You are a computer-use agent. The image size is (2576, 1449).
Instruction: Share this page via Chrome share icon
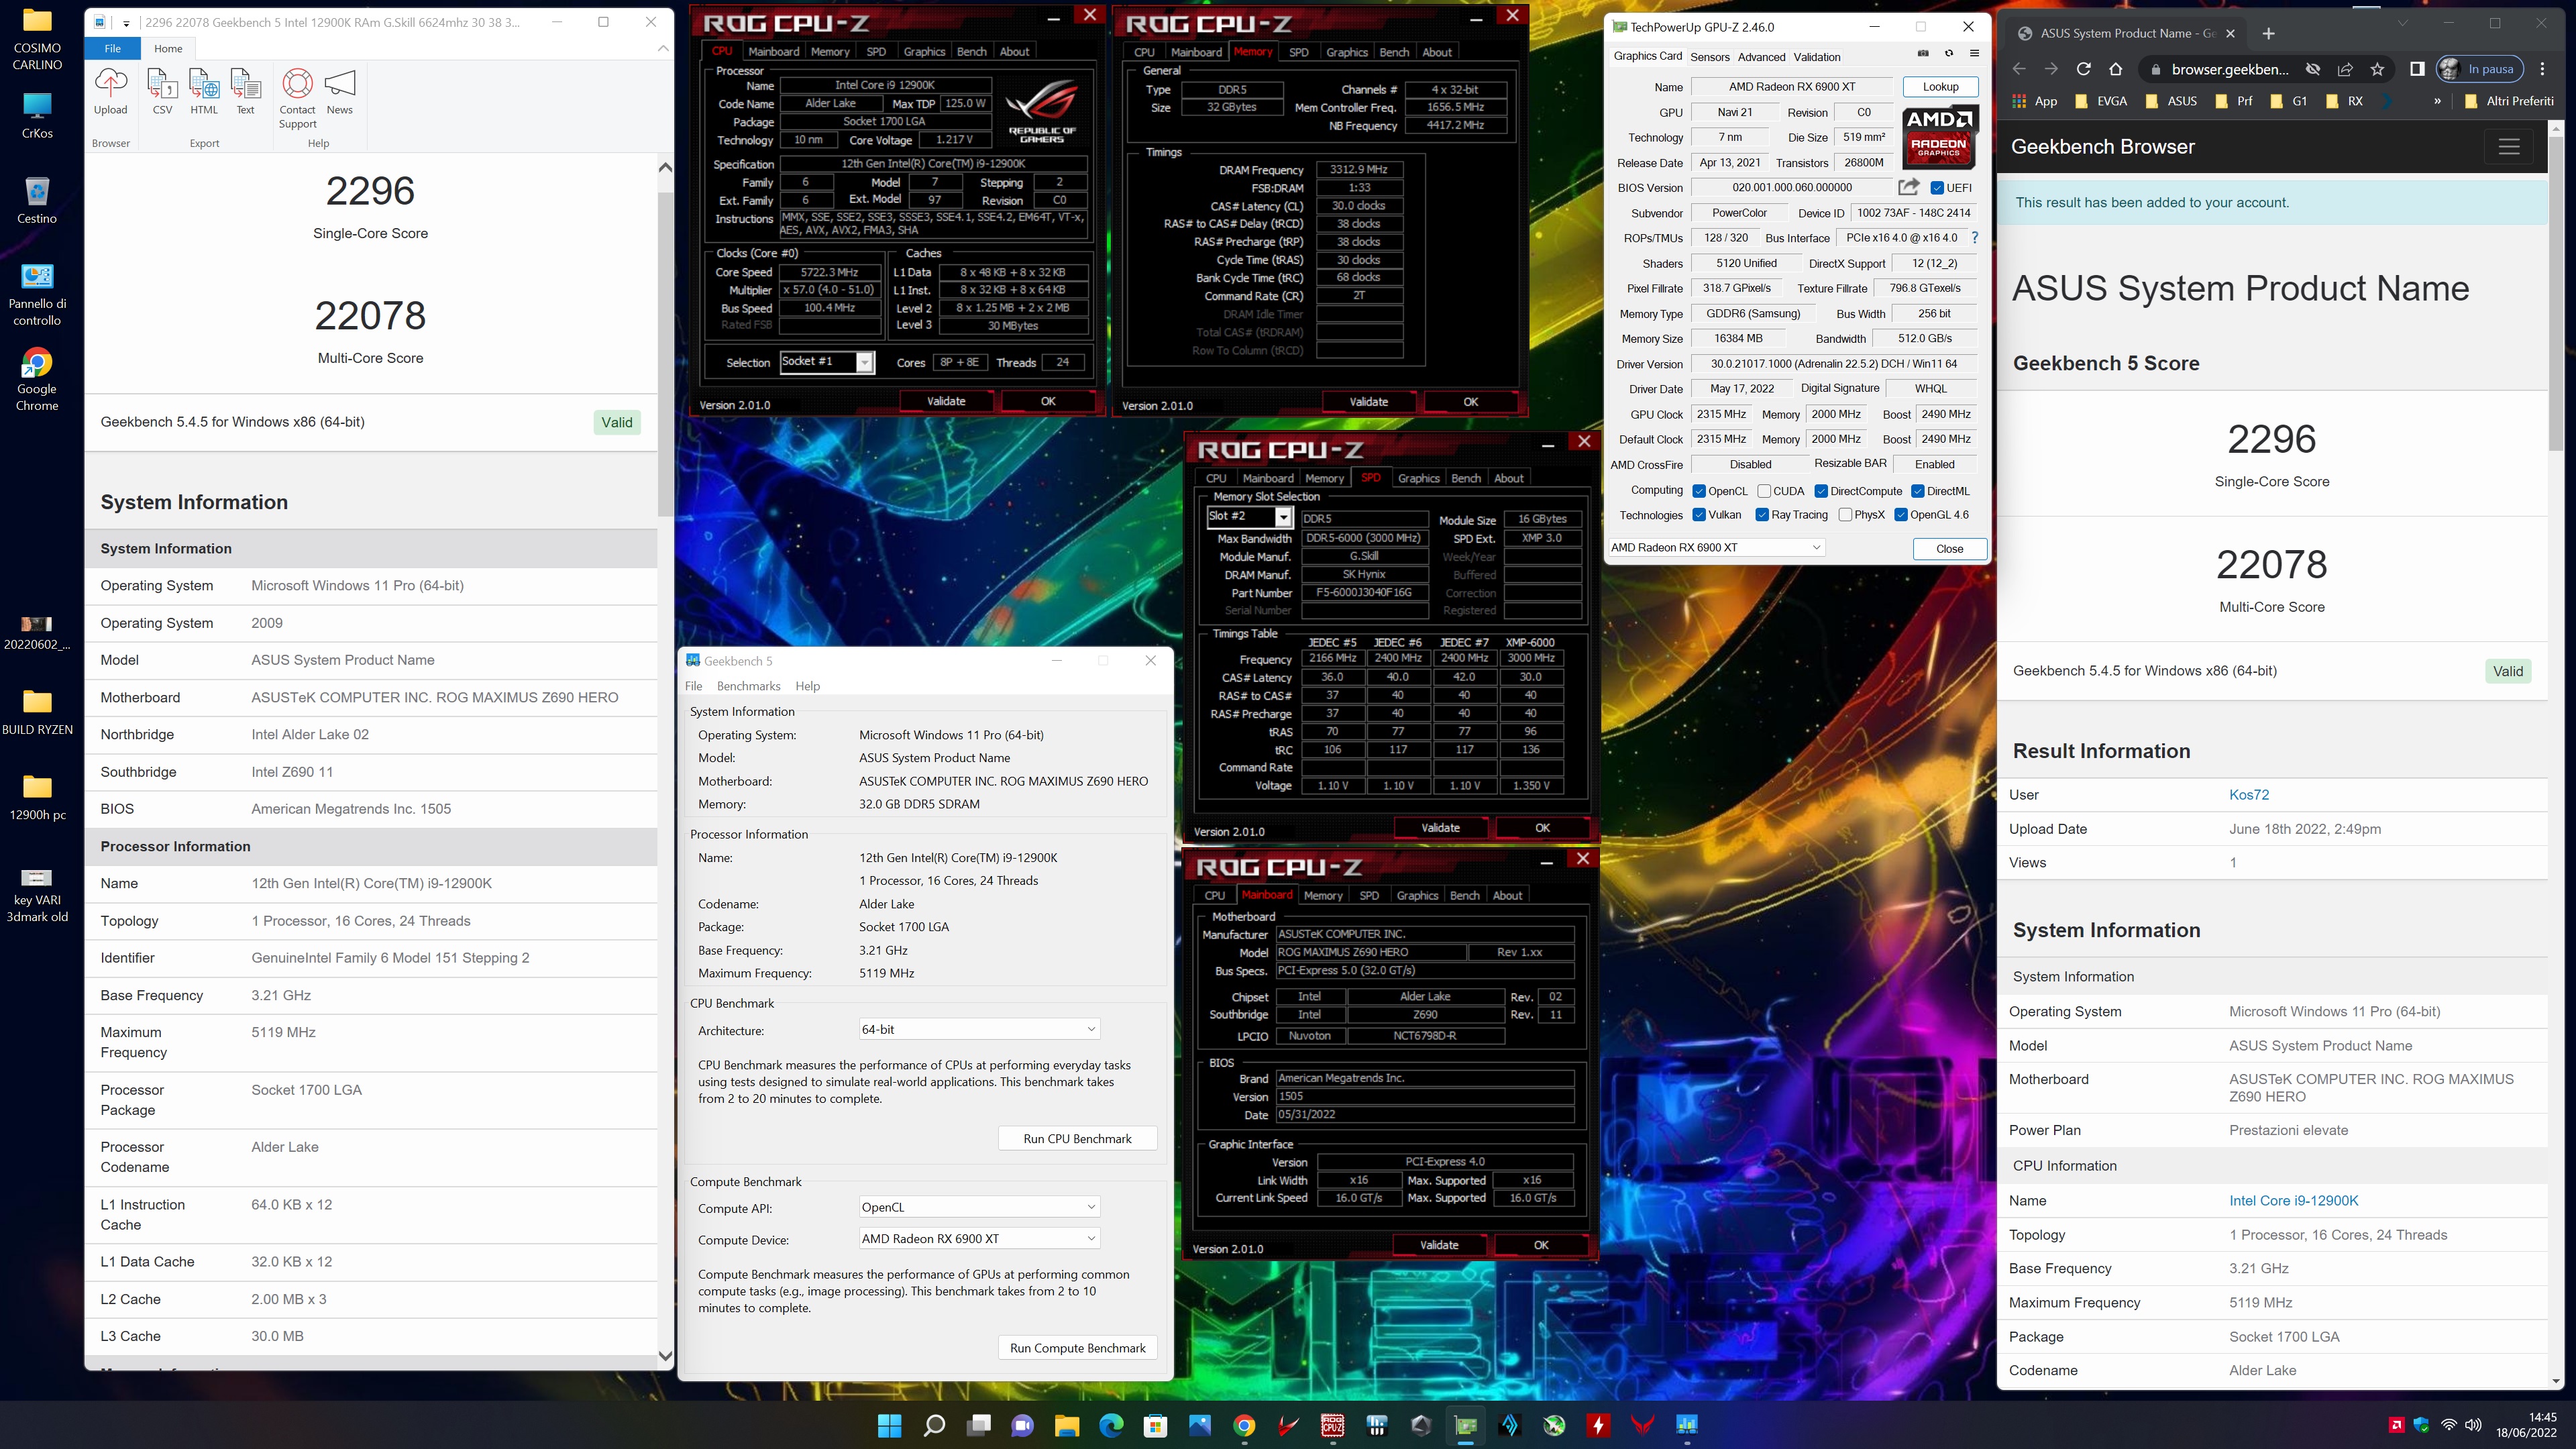coord(2345,69)
